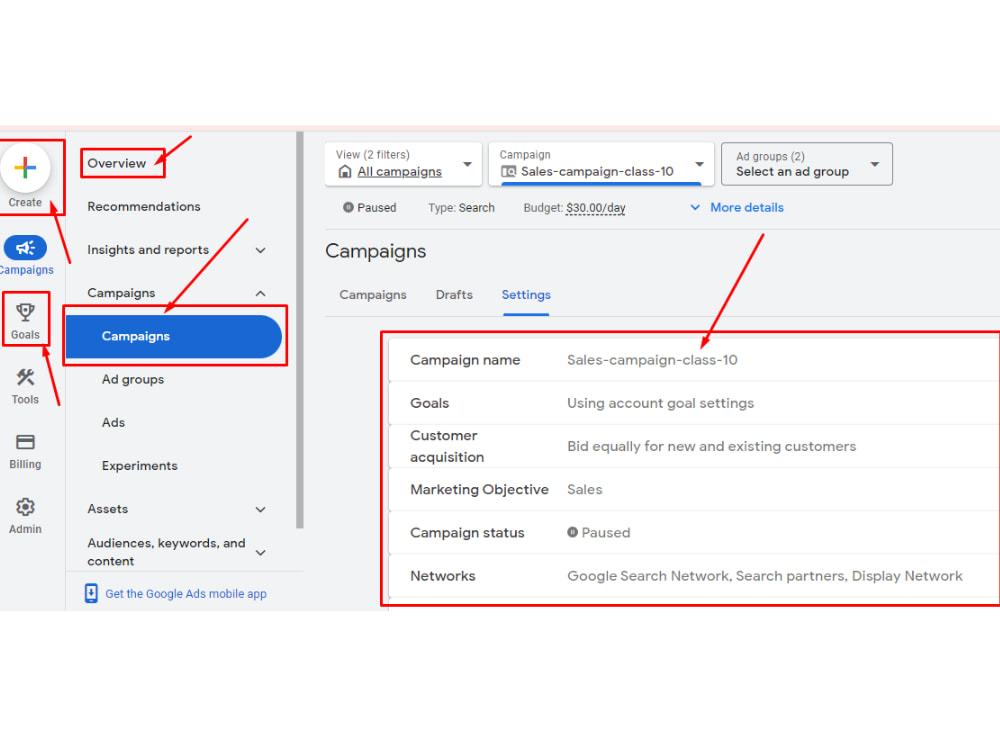Open the Campaign selector dropdown arrow

(x=699, y=165)
